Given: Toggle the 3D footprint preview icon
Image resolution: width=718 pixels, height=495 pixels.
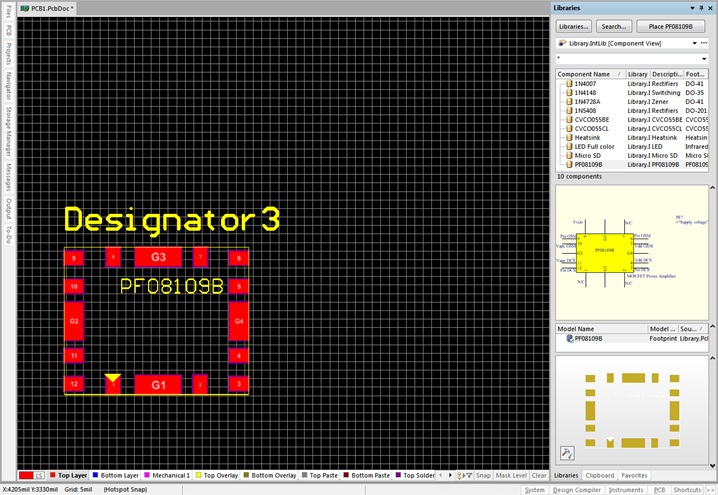Looking at the screenshot, I should tap(567, 453).
